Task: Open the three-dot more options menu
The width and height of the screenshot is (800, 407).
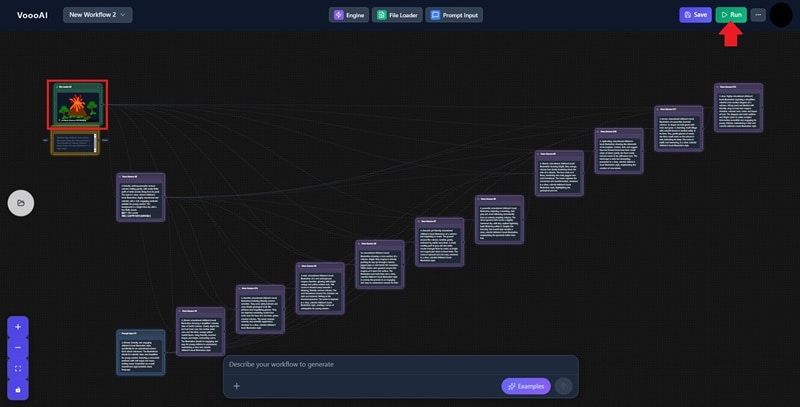Action: coord(758,15)
